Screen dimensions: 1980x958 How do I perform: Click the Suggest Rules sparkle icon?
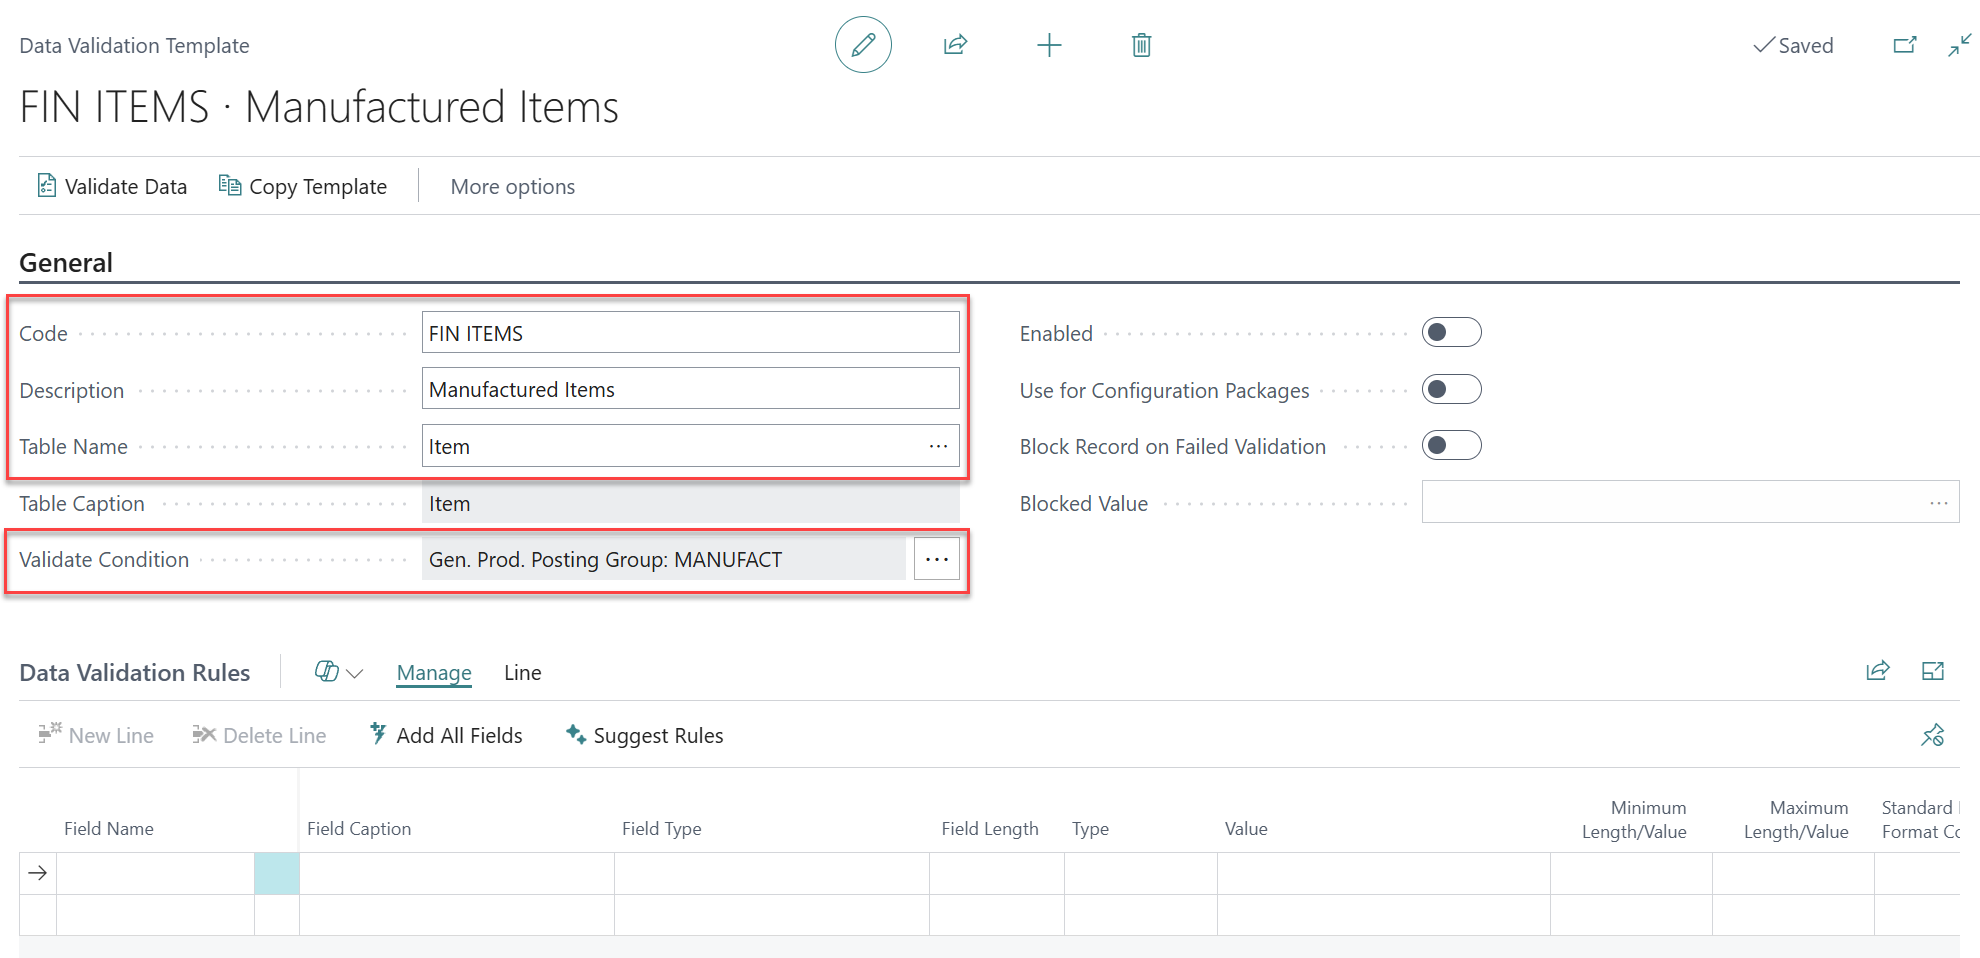(575, 734)
